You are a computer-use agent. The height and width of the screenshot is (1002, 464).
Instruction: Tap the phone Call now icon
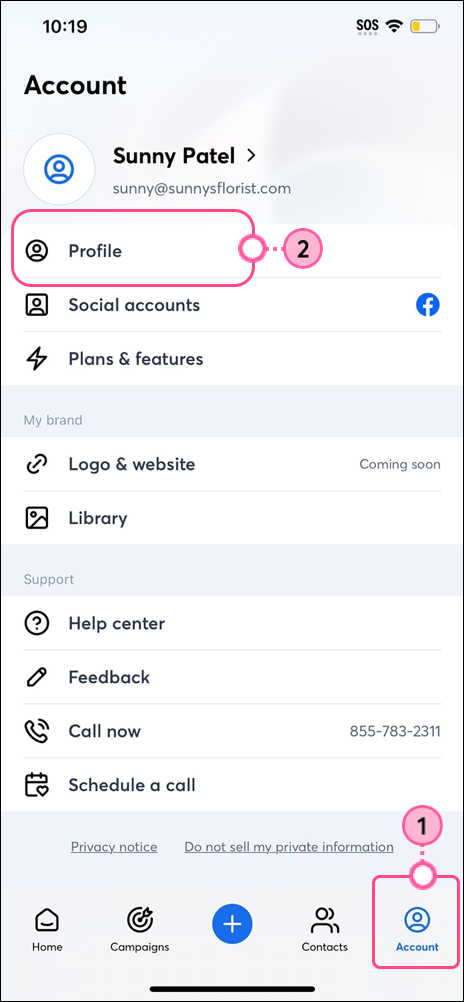36,731
